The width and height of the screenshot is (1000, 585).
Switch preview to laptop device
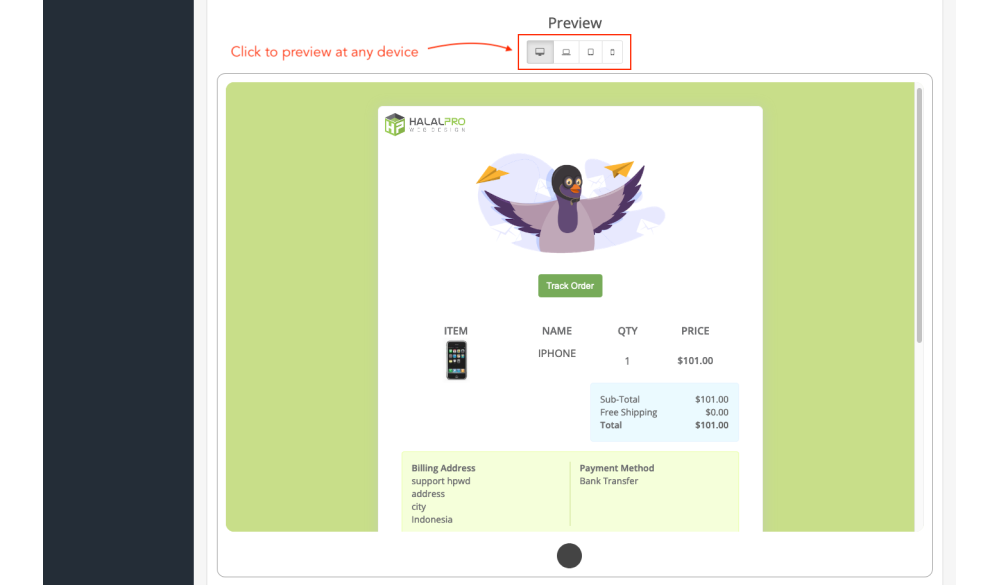[x=566, y=52]
